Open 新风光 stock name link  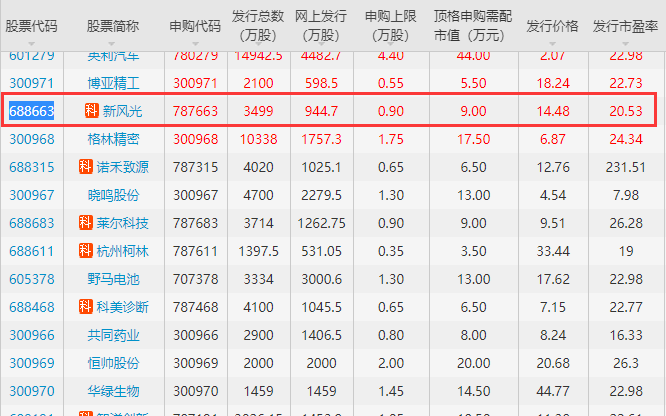tap(122, 111)
